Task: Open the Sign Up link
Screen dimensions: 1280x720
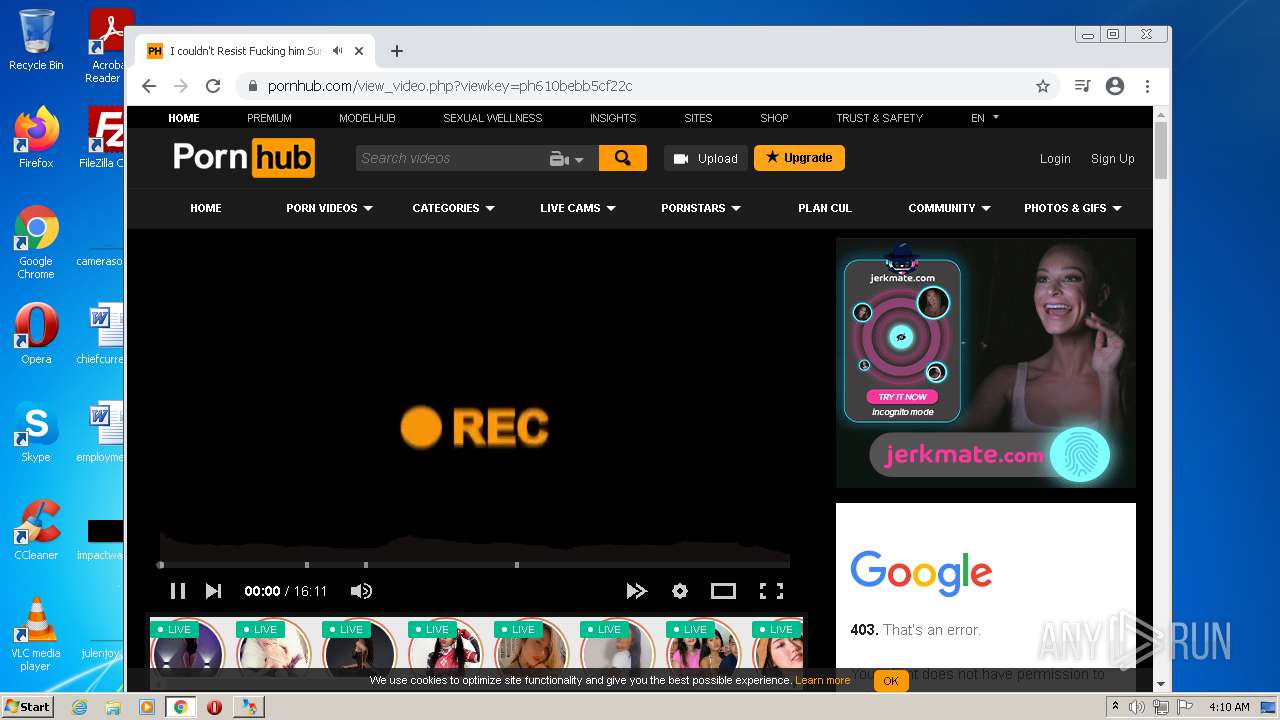Action: coord(1112,159)
